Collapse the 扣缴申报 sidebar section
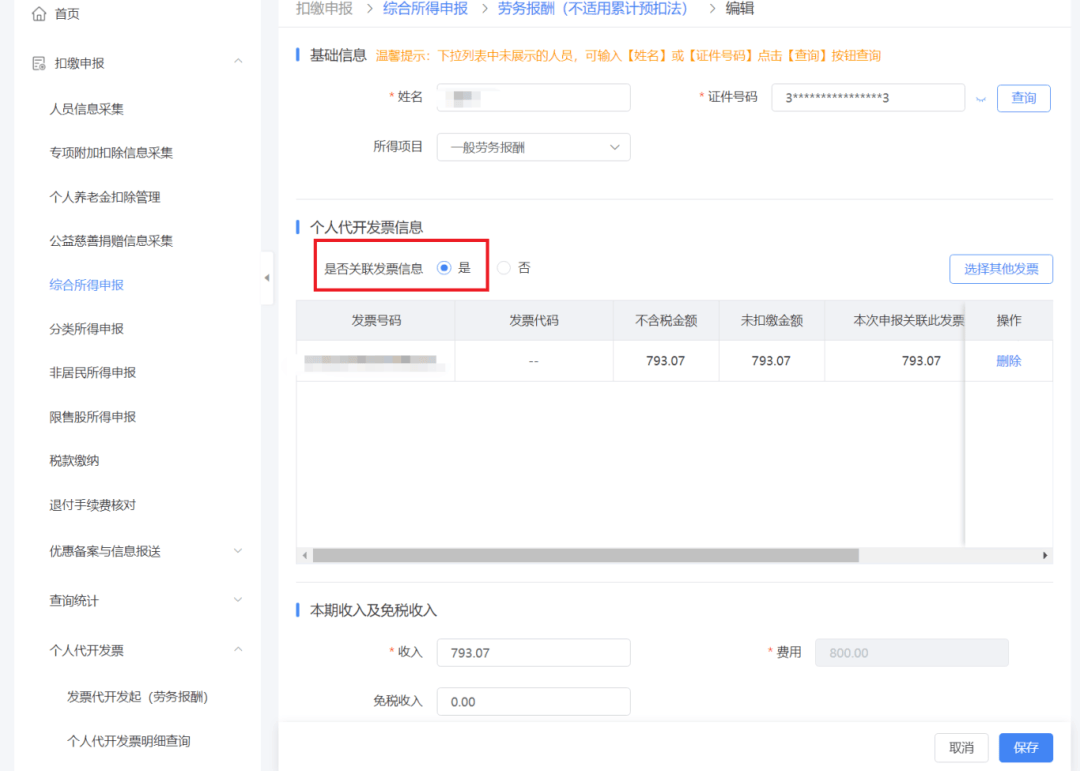This screenshot has height=771, width=1080. (238, 63)
